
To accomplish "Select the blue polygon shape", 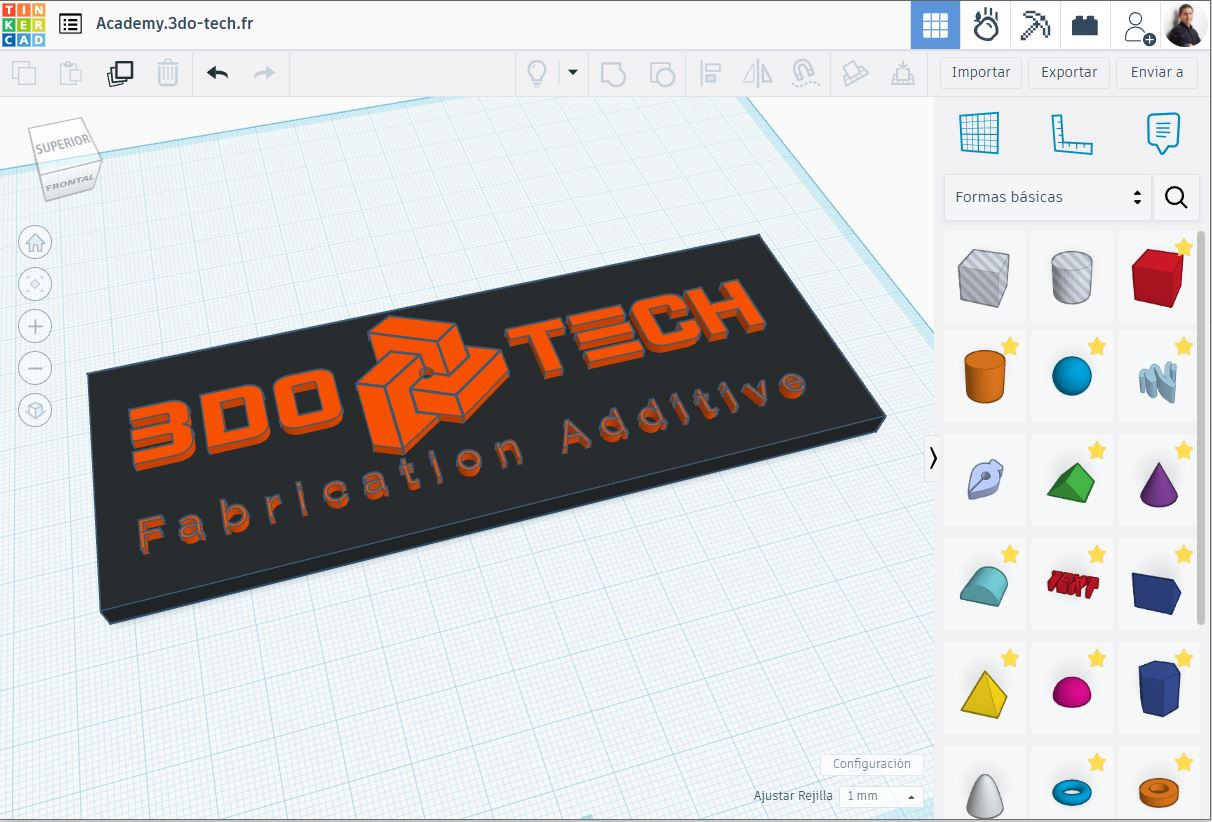I will [1158, 688].
